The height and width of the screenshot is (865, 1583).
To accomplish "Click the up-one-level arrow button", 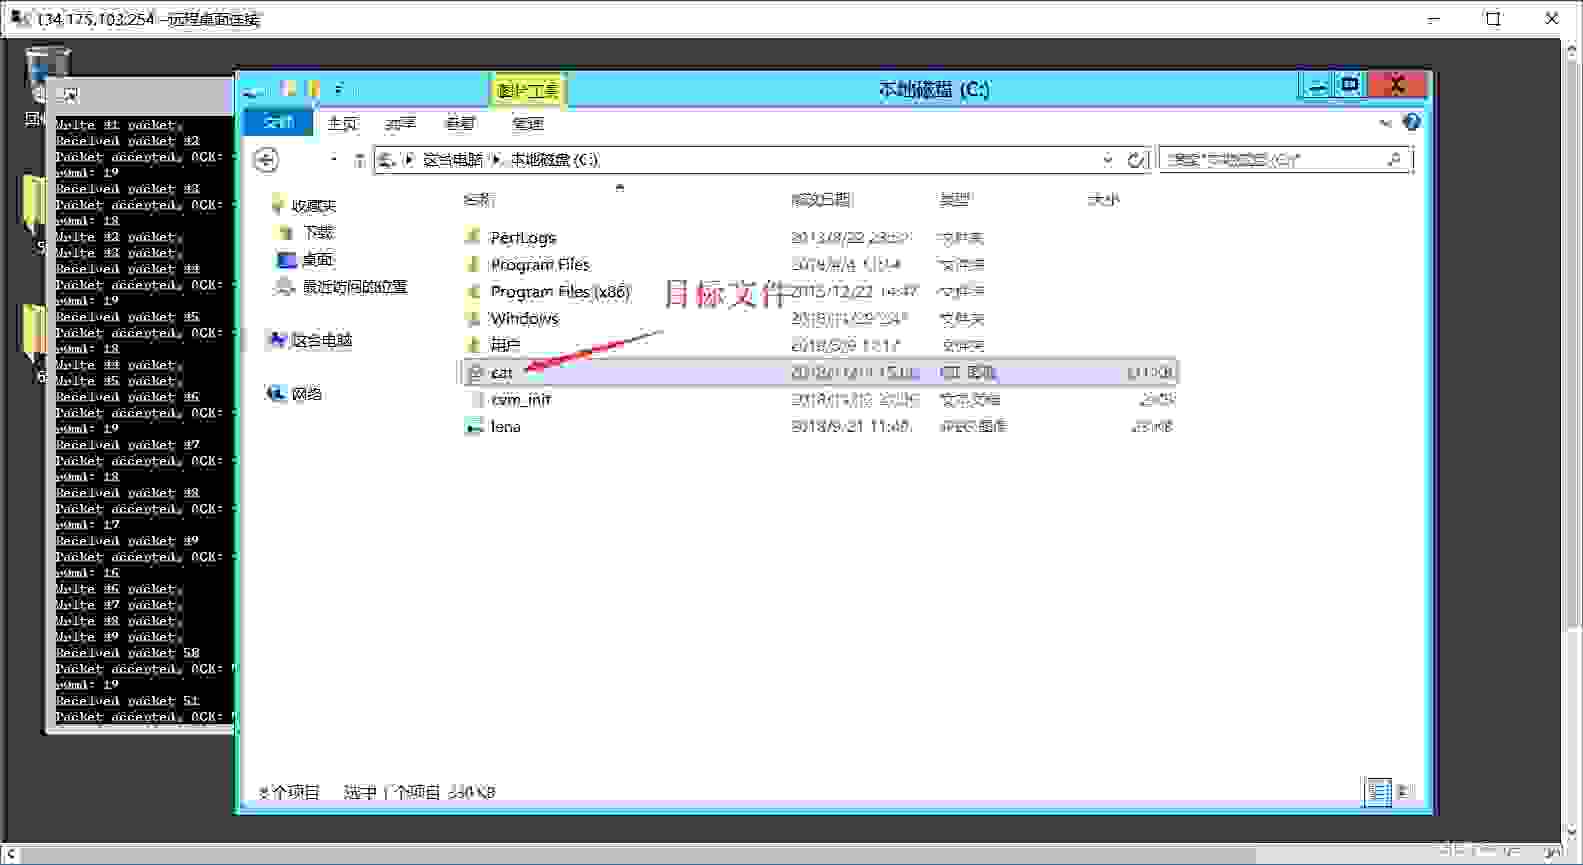I will click(359, 160).
